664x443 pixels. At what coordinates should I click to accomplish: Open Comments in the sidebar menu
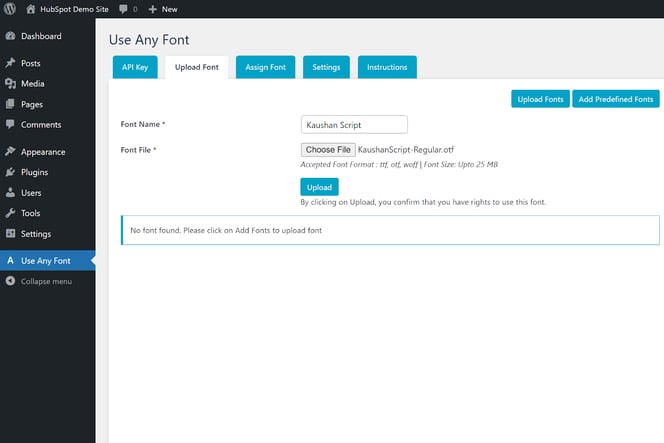[41, 125]
